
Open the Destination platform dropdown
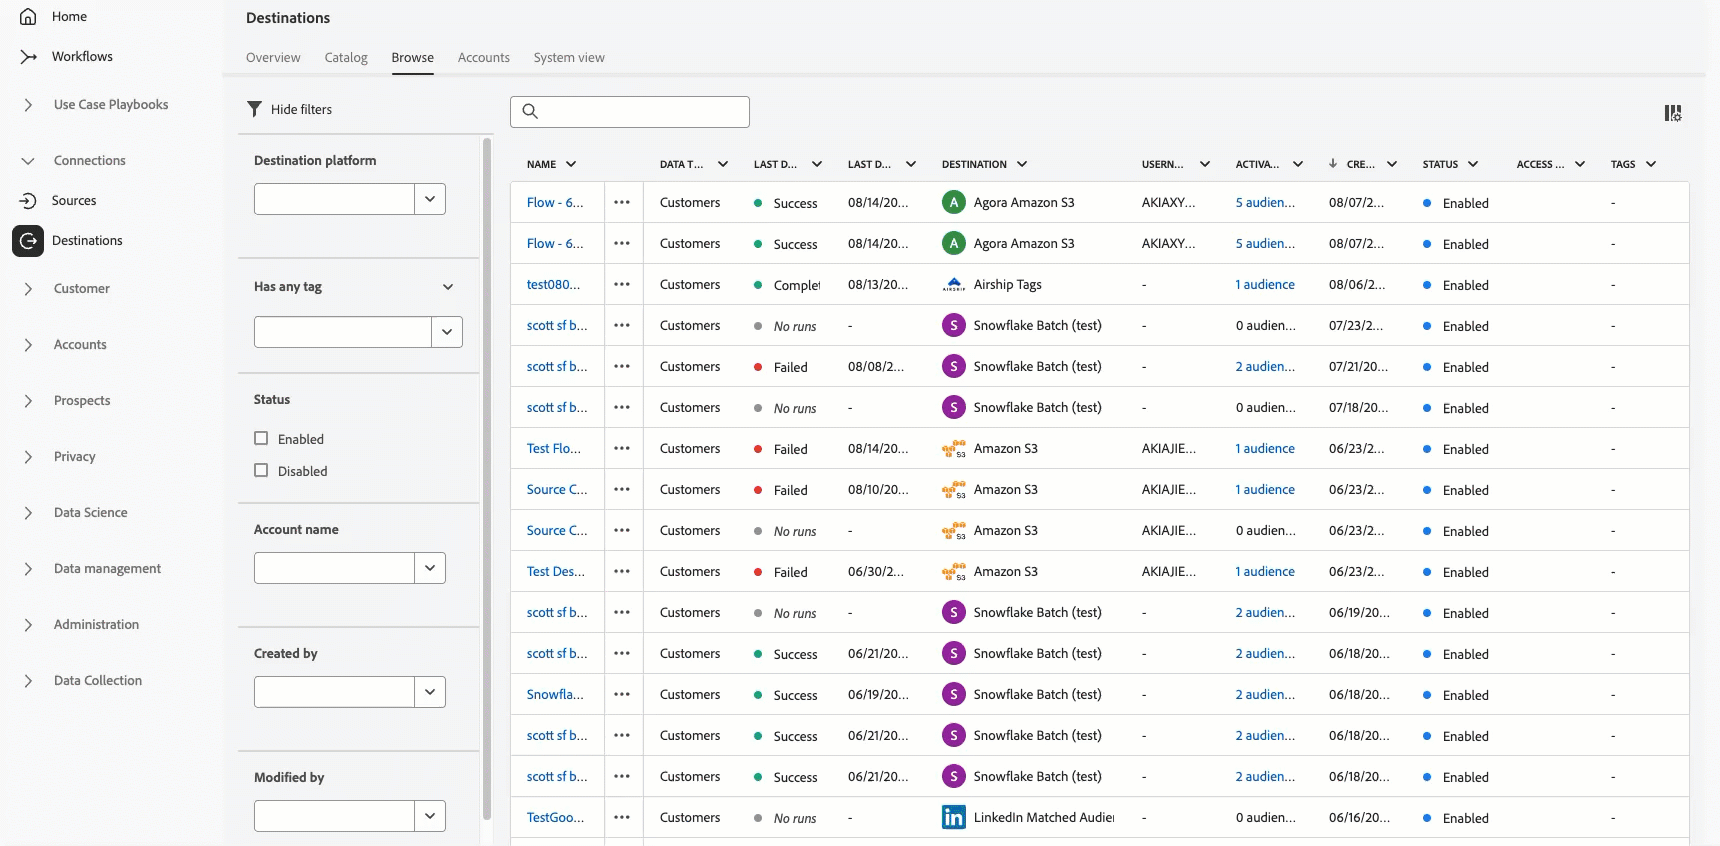[x=430, y=199]
